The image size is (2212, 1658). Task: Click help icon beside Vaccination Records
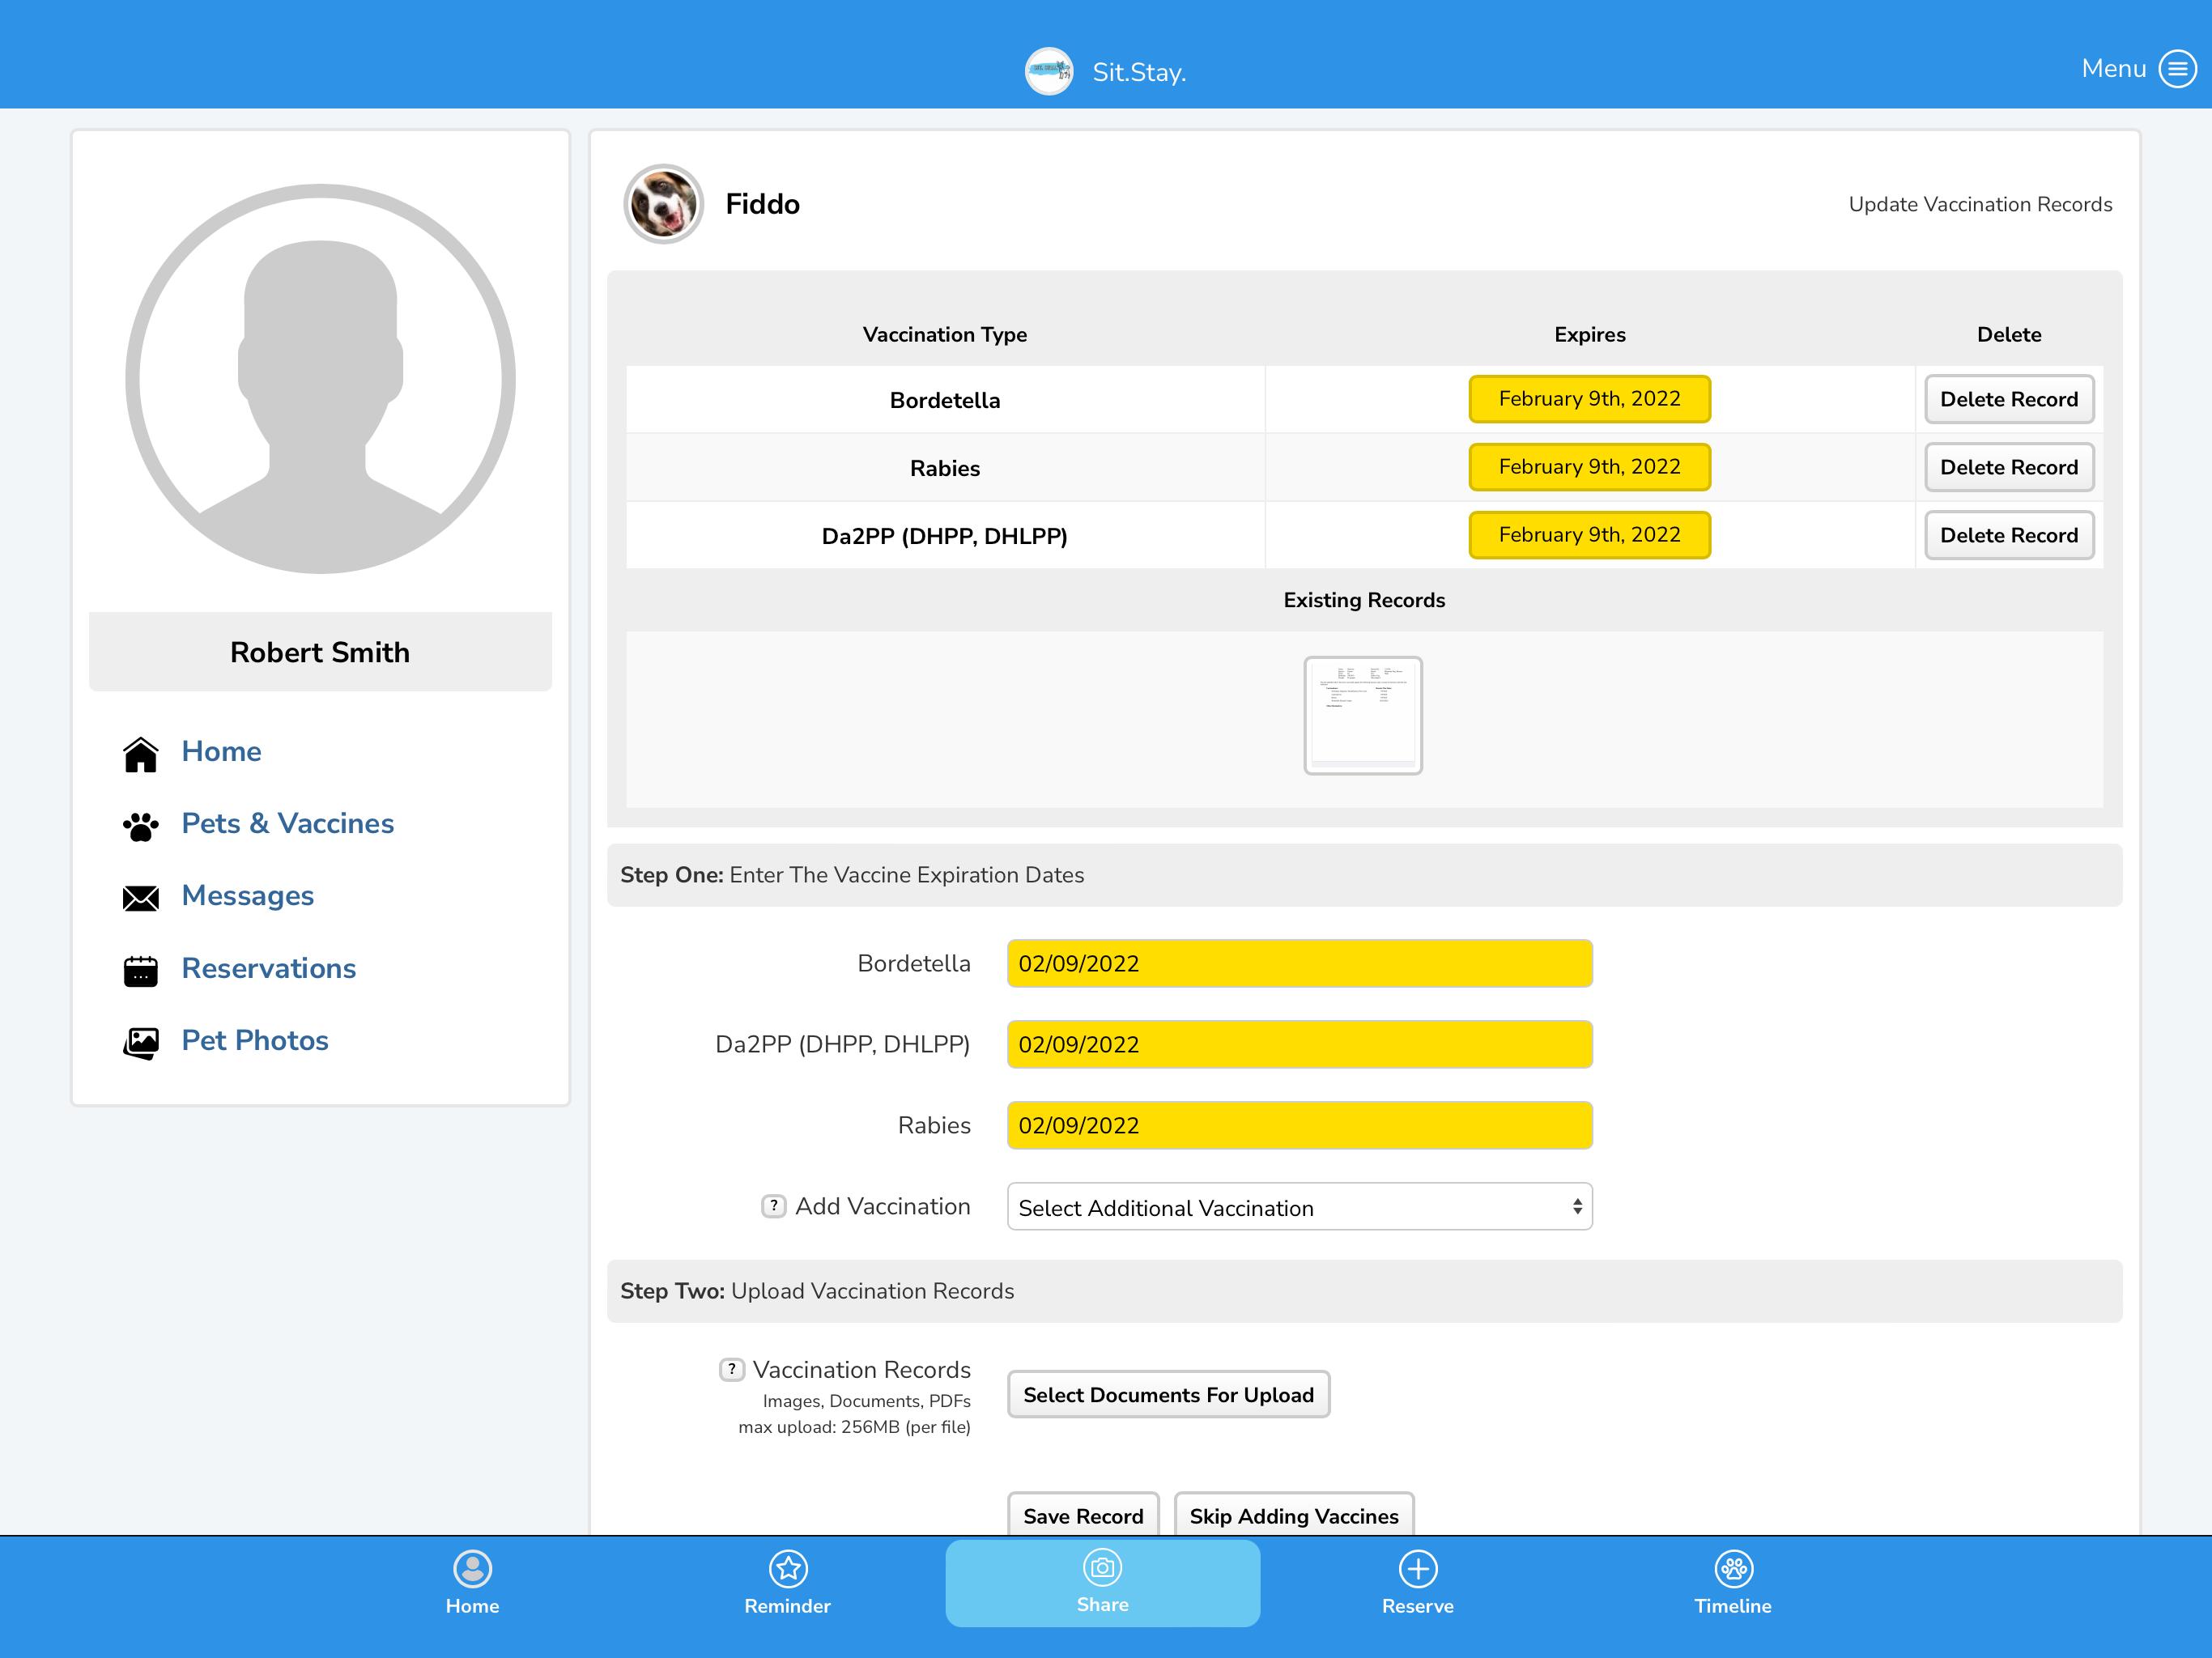coord(731,1369)
